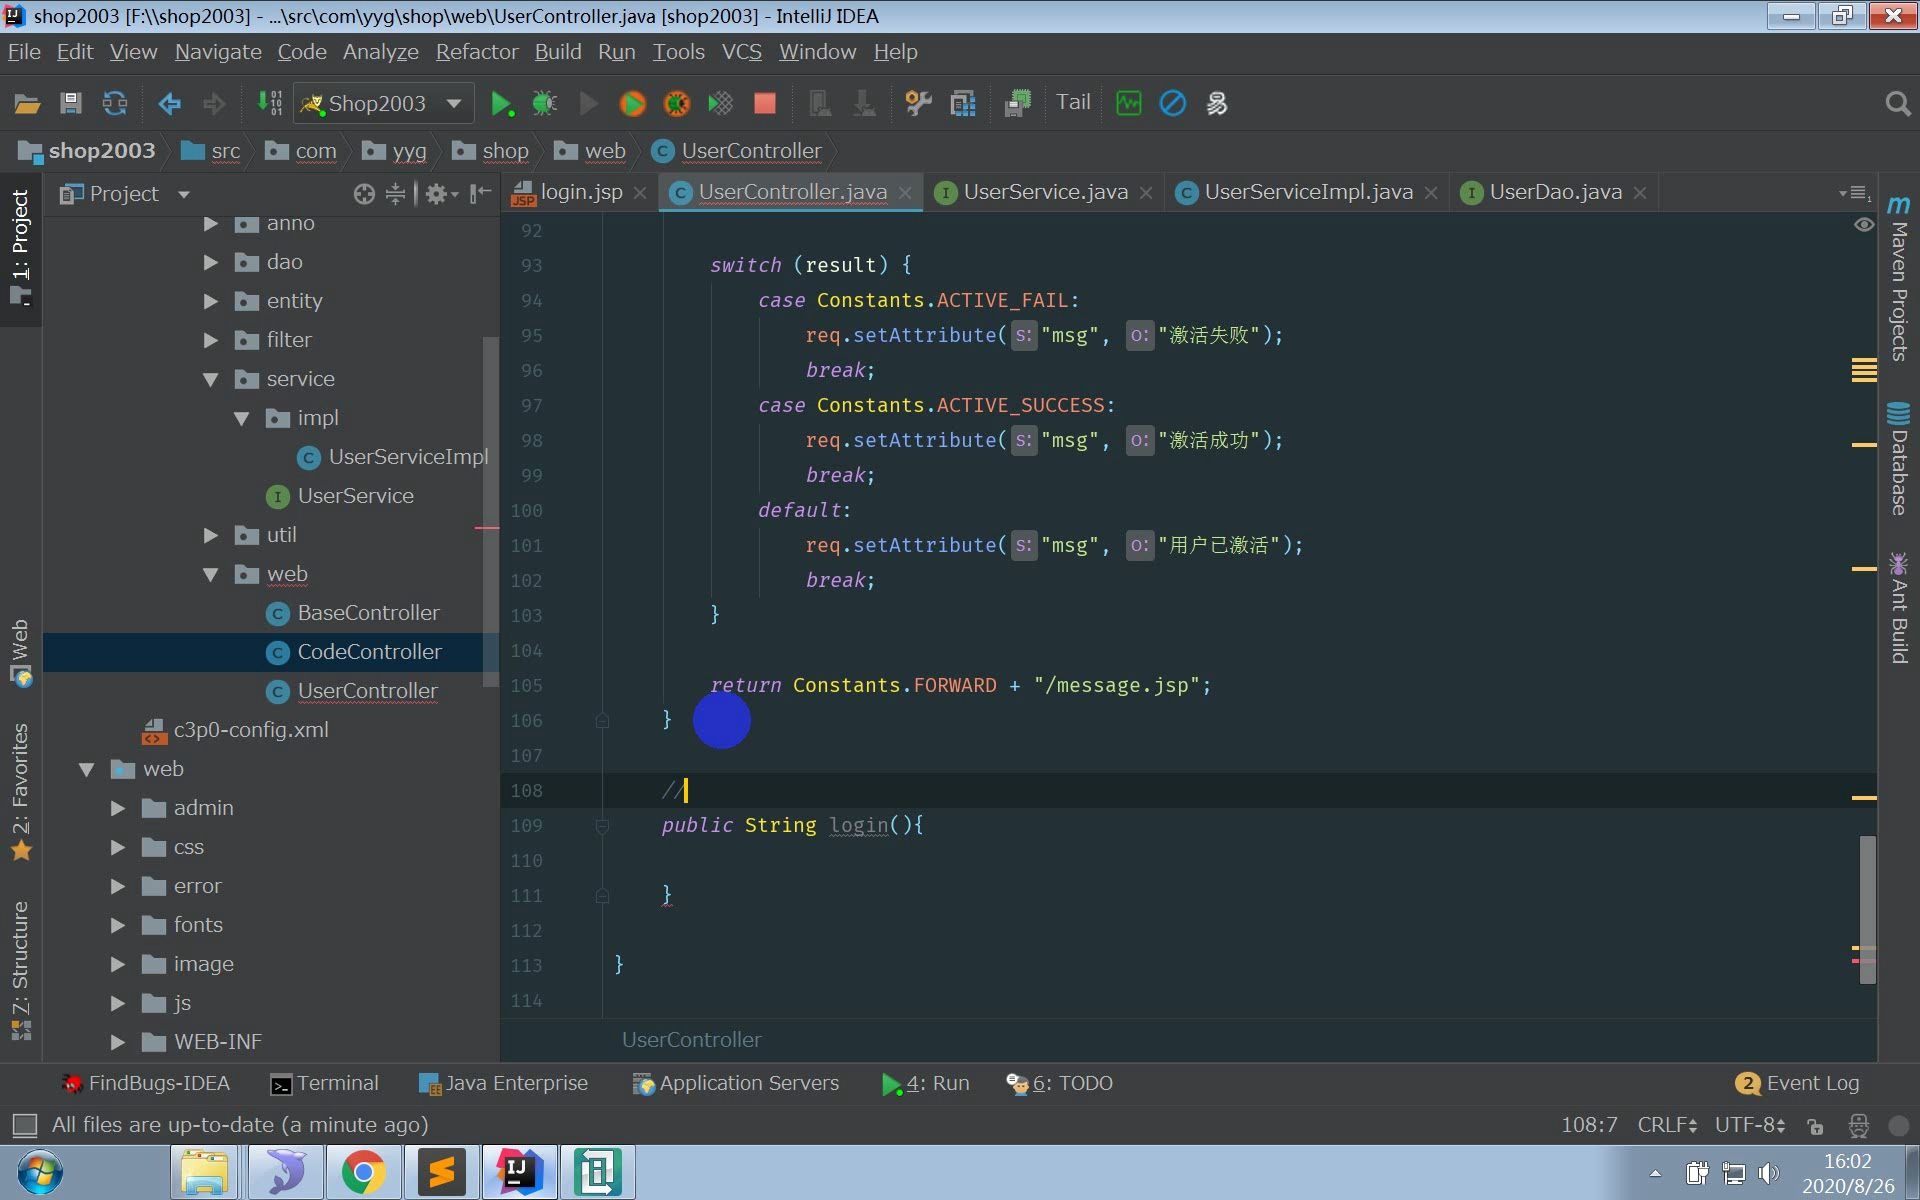Open the Database side panel
Screen dimensions: 1920x1200
[1899, 460]
